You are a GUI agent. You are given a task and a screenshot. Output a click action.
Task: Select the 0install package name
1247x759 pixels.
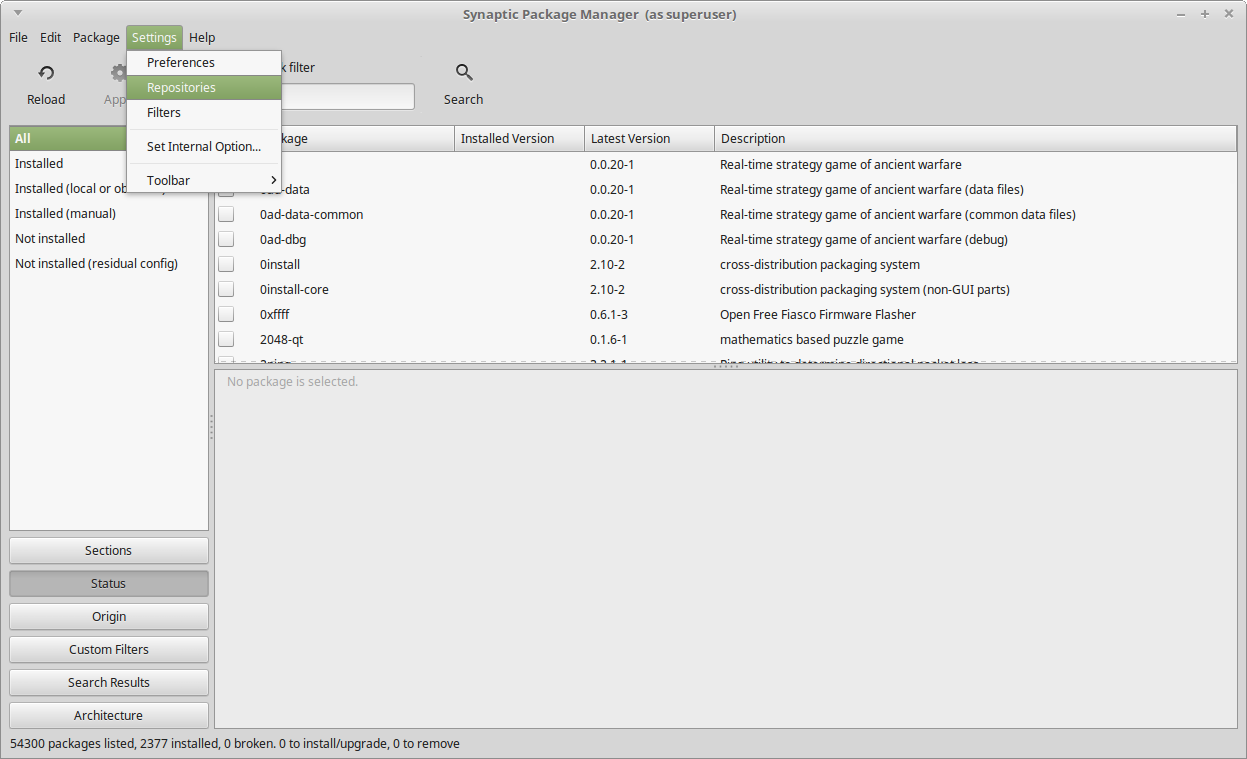pyautogui.click(x=280, y=264)
